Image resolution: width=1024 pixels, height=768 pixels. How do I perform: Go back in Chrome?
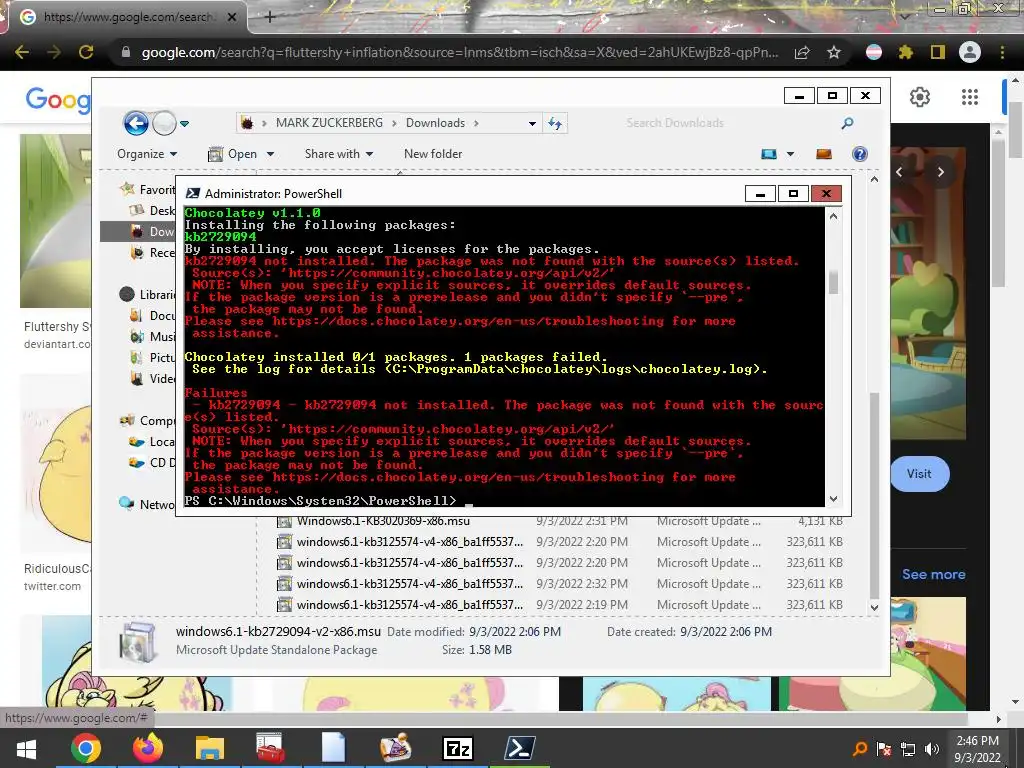[22, 52]
